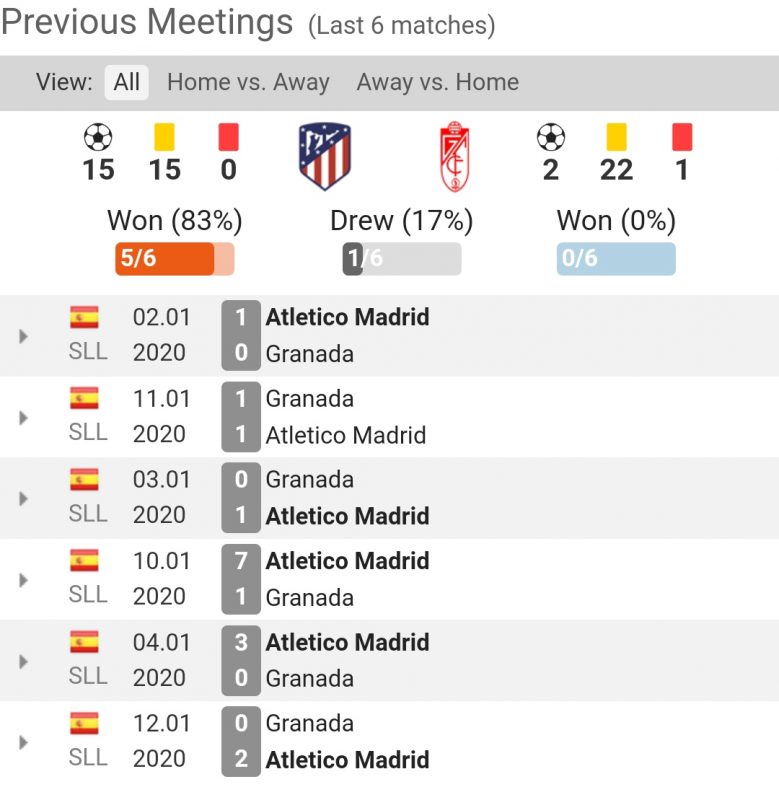Expand the 10.01 match details arrow
Image resolution: width=779 pixels, height=800 pixels.
click(x=24, y=580)
